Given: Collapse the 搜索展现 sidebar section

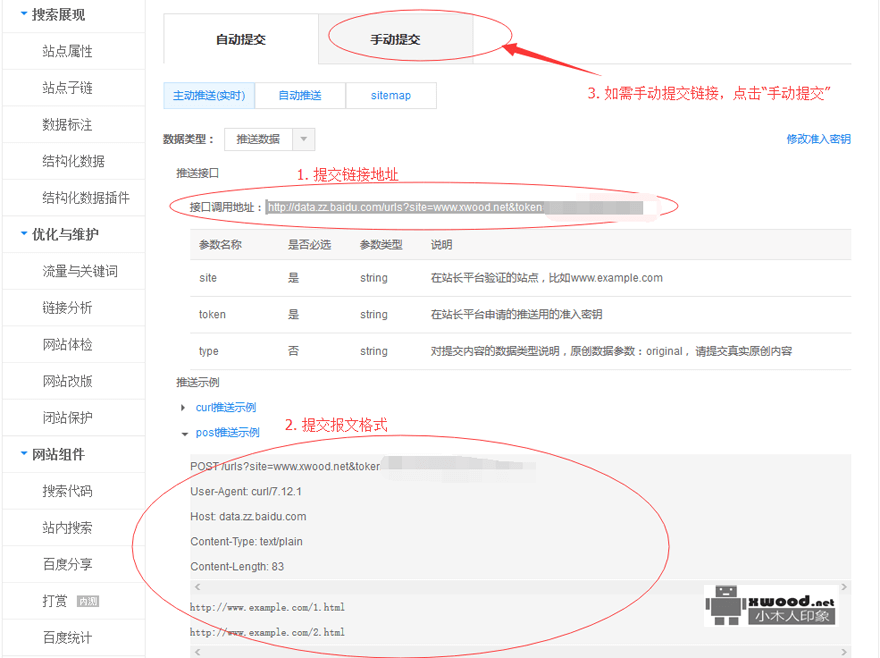Looking at the screenshot, I should click(x=52, y=15).
